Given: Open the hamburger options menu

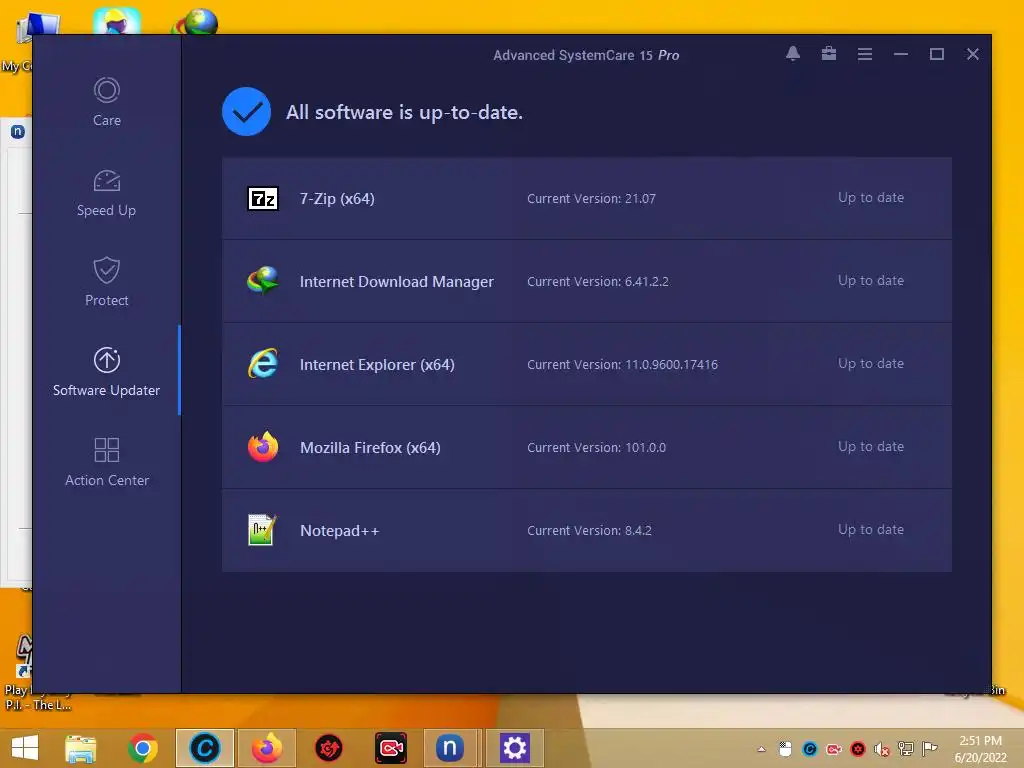Looking at the screenshot, I should [865, 54].
